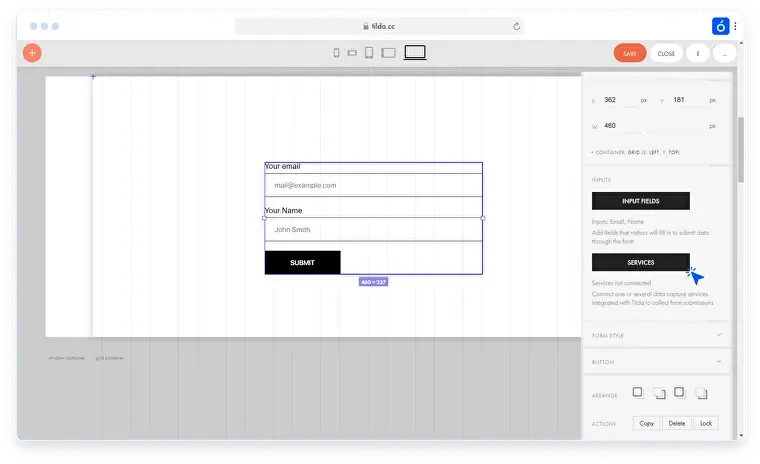The width and height of the screenshot is (760, 464).
Task: Select the desktop laptop screen view
Action: (415, 52)
